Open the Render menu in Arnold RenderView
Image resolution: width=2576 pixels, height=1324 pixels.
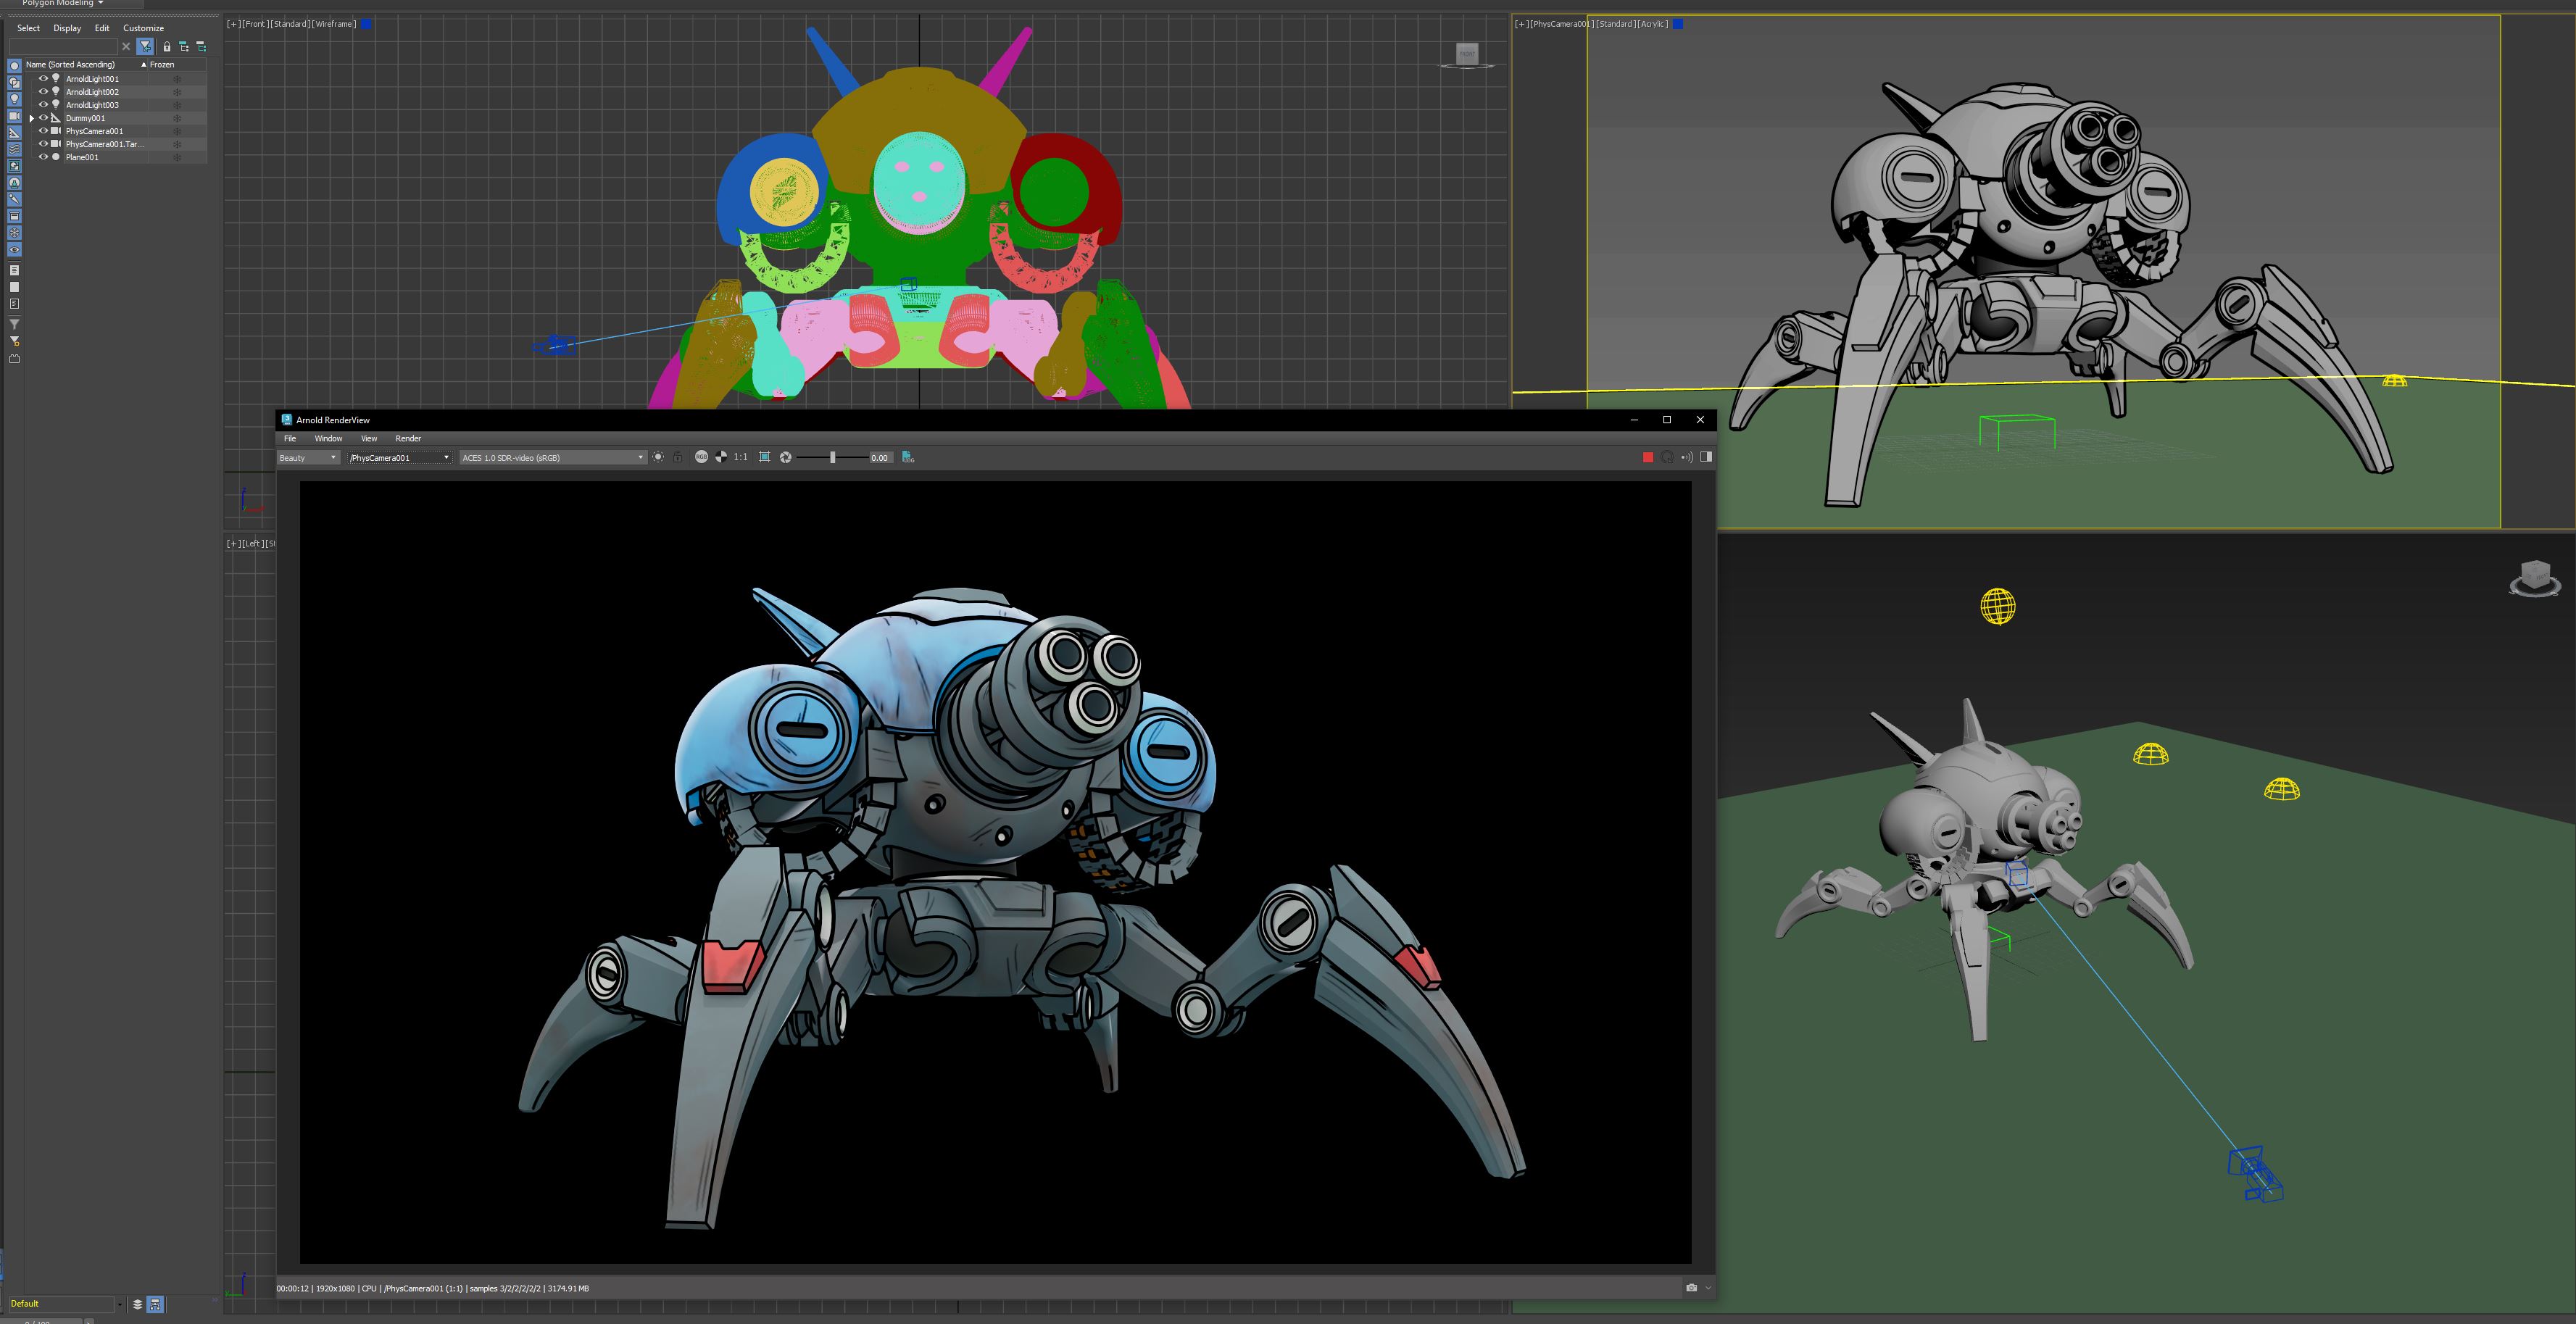pos(408,438)
